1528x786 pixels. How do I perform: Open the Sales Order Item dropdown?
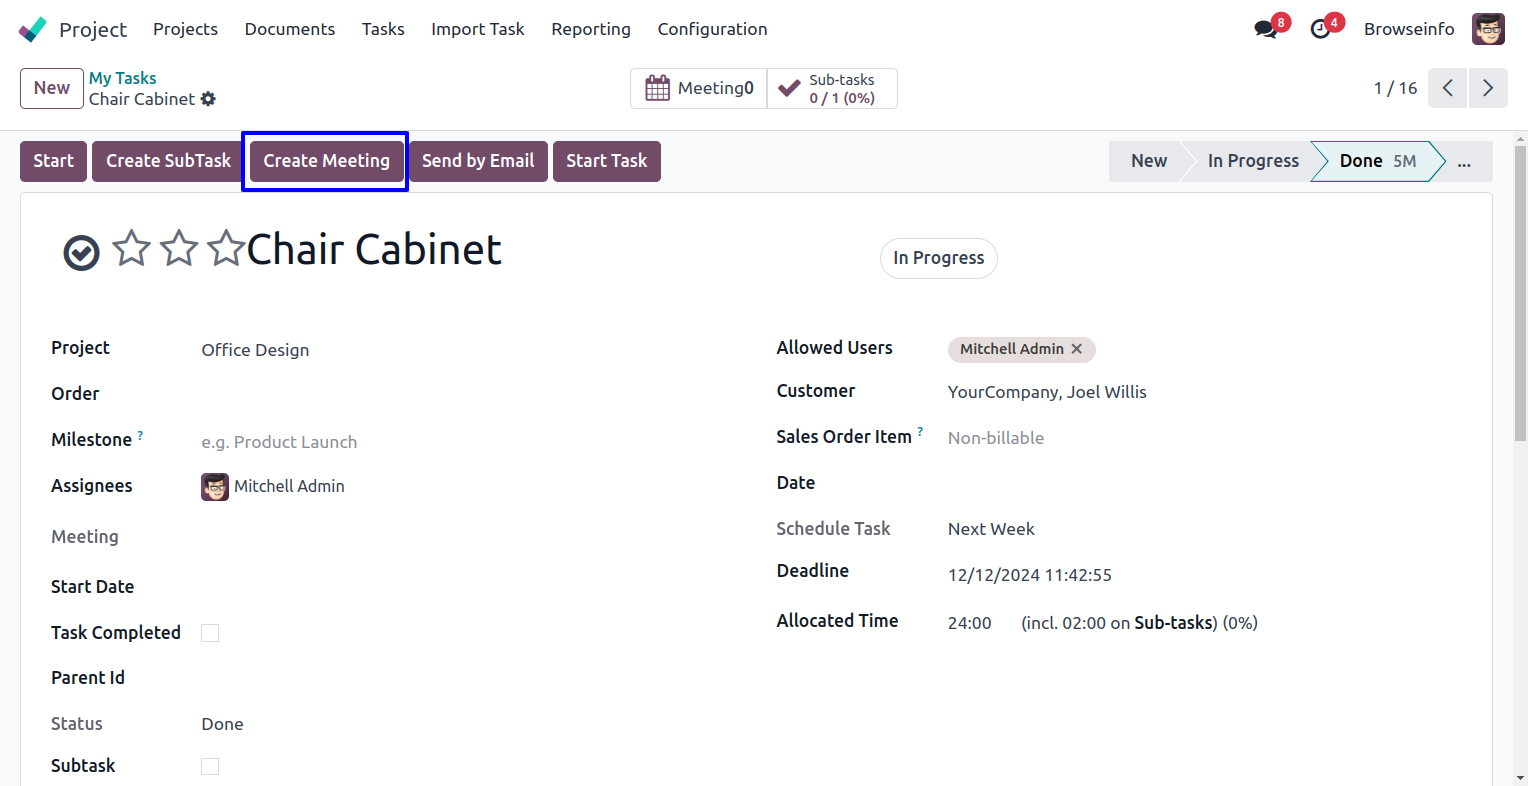pyautogui.click(x=1100, y=438)
